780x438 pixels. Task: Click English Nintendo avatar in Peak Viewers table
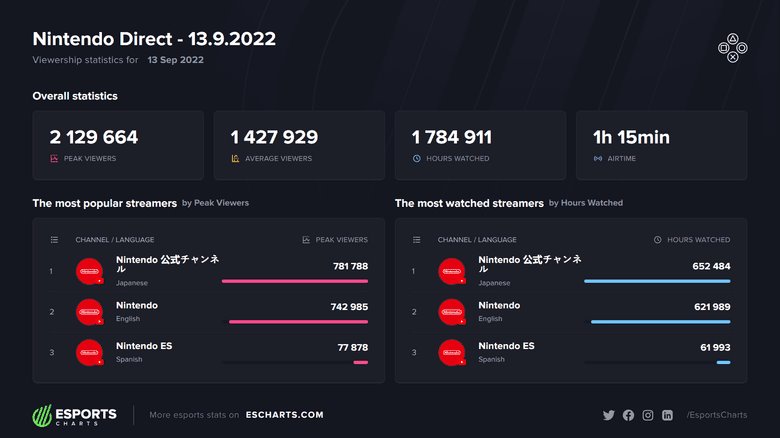[x=90, y=312]
